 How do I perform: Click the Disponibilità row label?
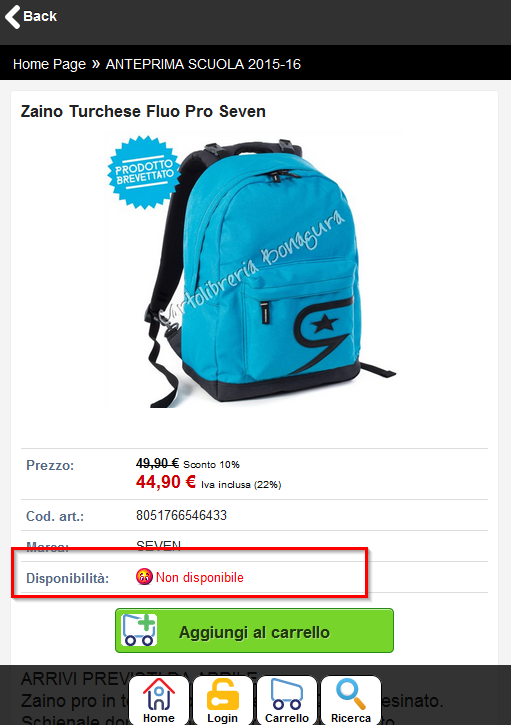(x=68, y=578)
